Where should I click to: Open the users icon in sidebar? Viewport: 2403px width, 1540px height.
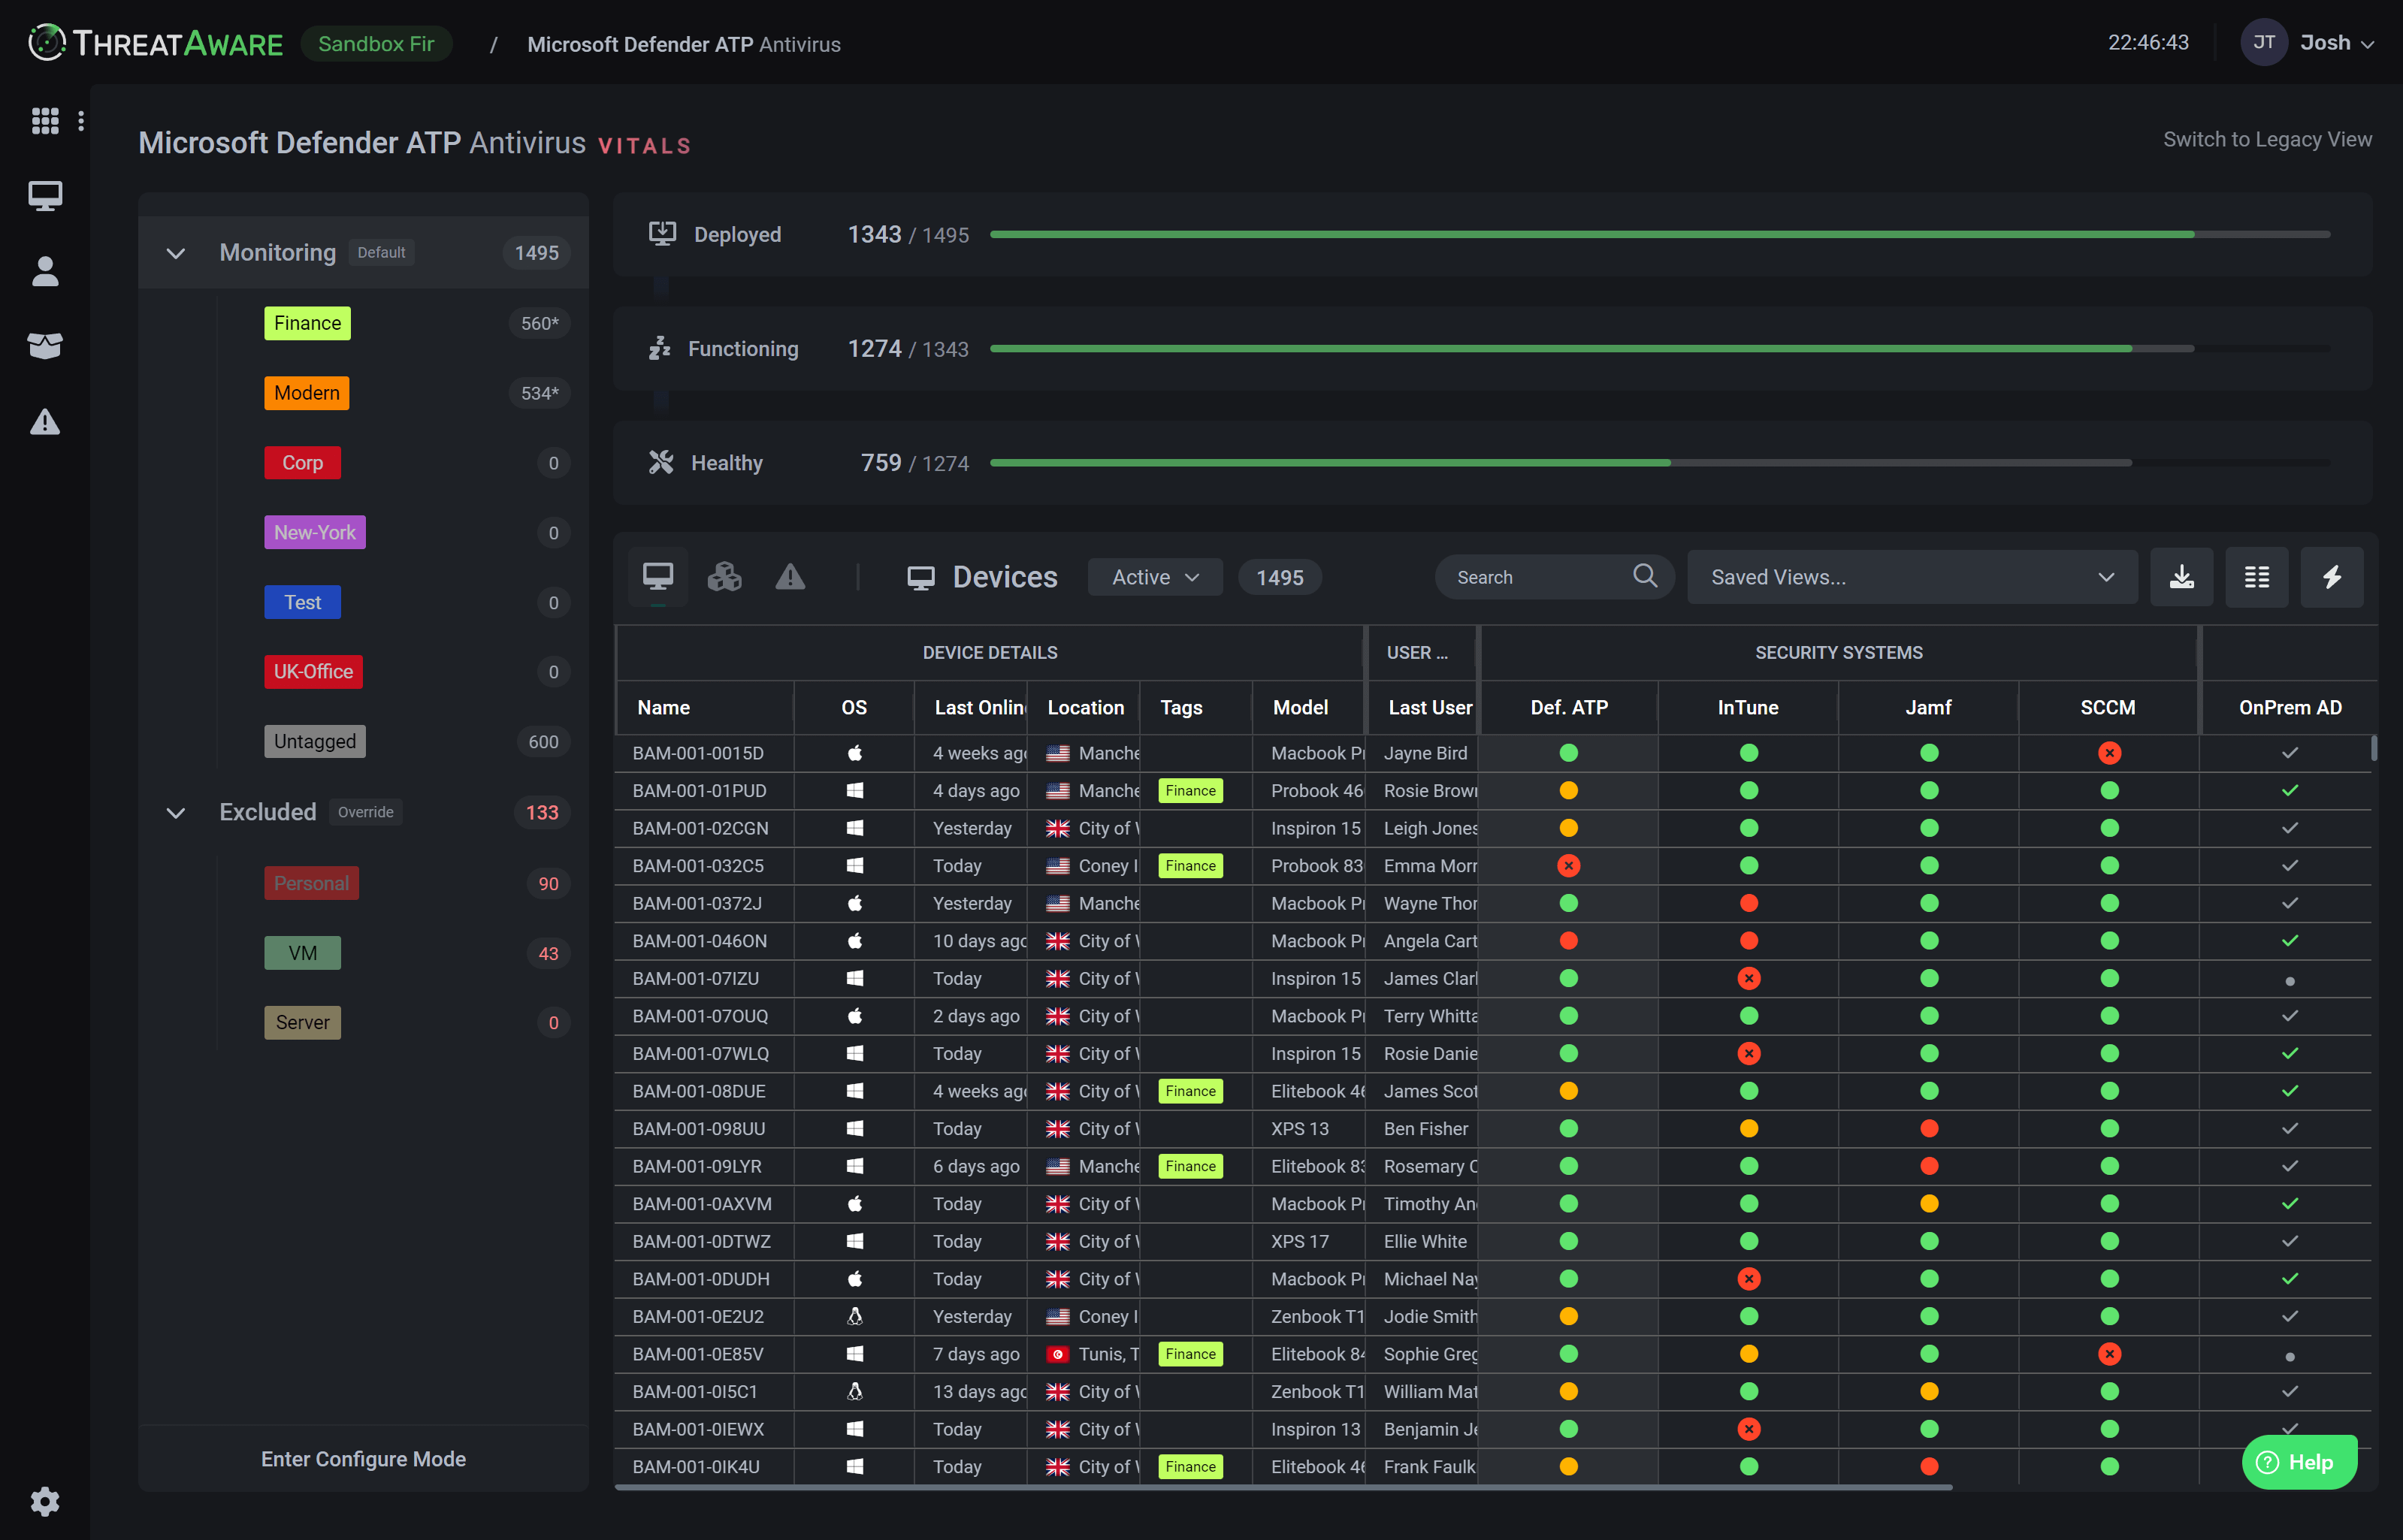[45, 271]
